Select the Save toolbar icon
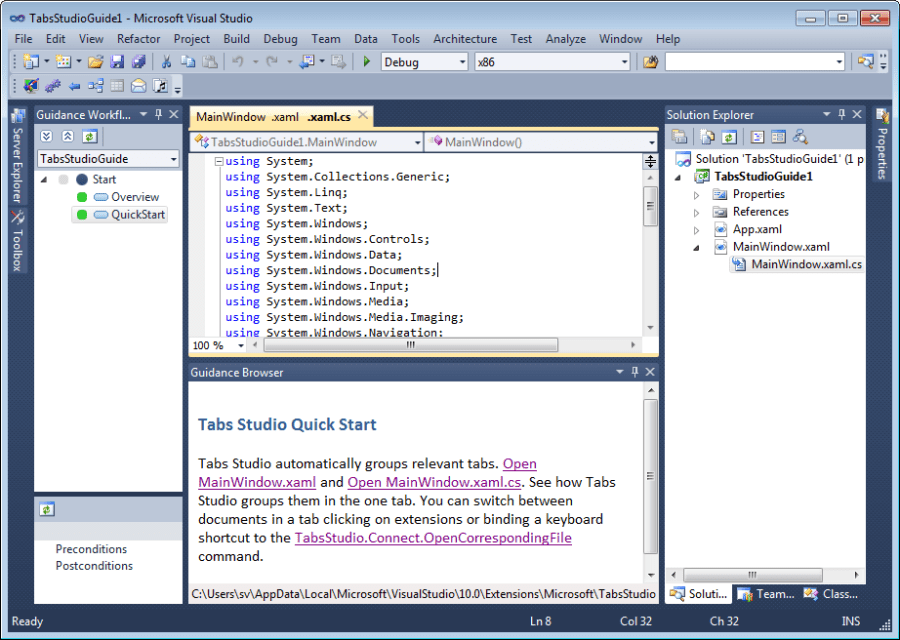This screenshot has height=640, width=900. pos(116,61)
